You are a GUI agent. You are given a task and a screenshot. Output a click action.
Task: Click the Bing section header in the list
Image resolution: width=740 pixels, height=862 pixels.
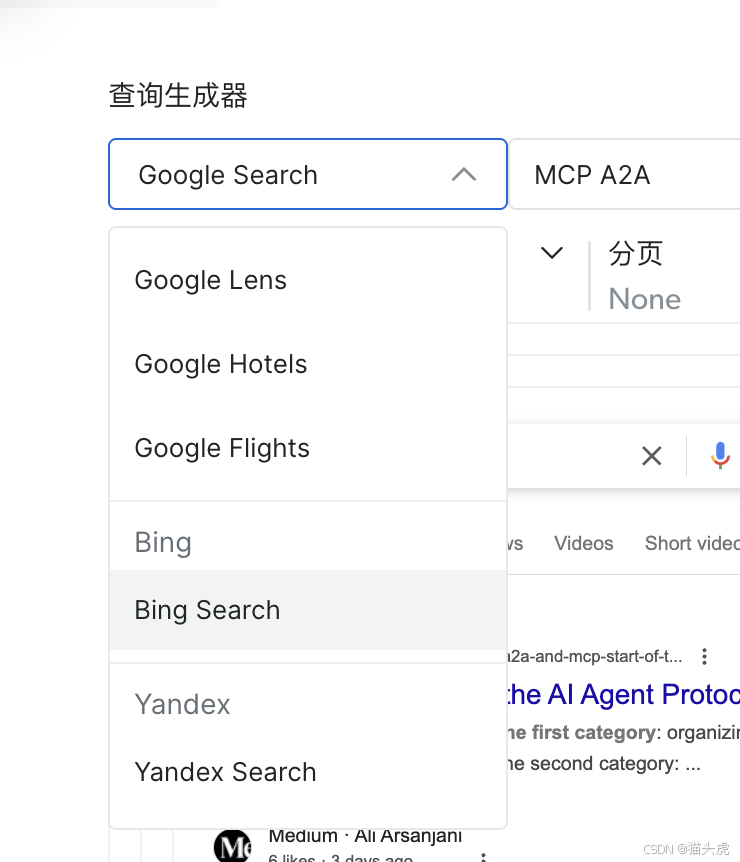click(163, 542)
